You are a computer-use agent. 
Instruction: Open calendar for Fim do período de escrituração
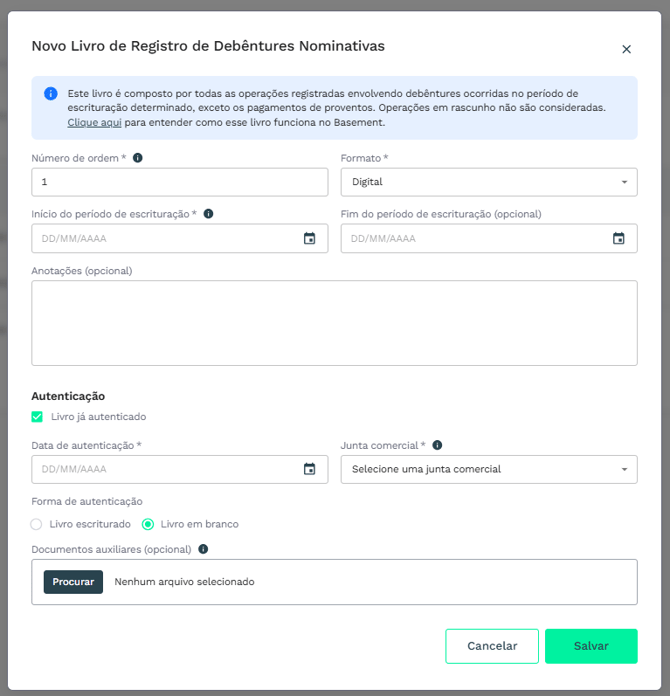[x=618, y=238]
